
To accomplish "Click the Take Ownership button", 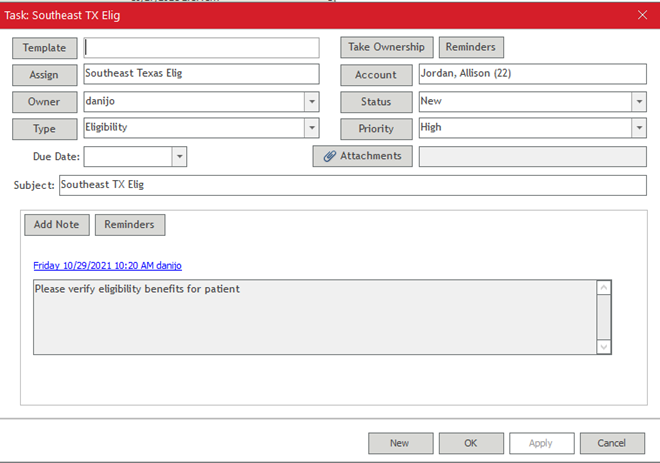I will point(387,47).
